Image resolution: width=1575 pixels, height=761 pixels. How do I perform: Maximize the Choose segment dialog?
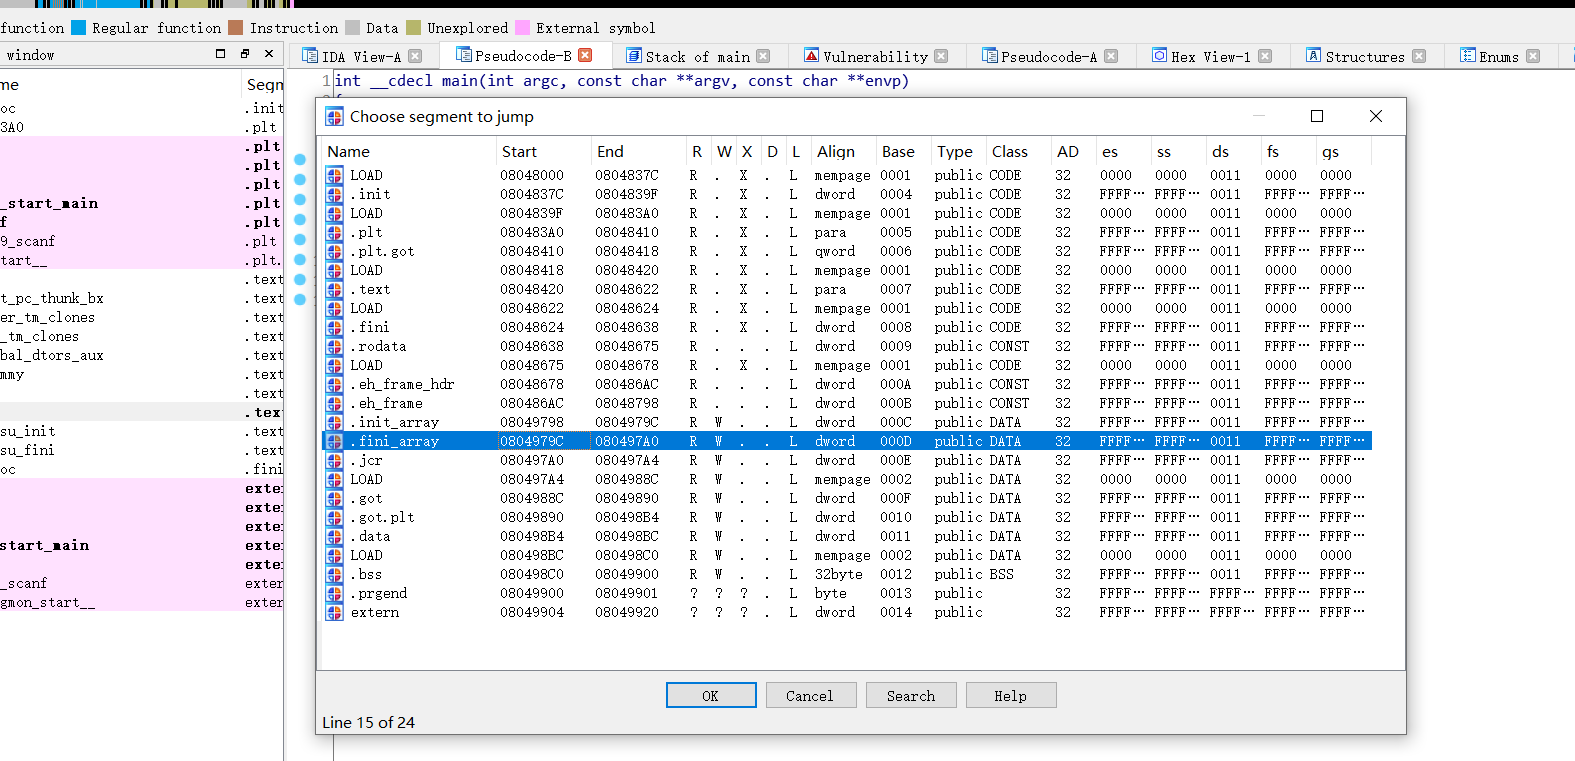[x=1317, y=116]
